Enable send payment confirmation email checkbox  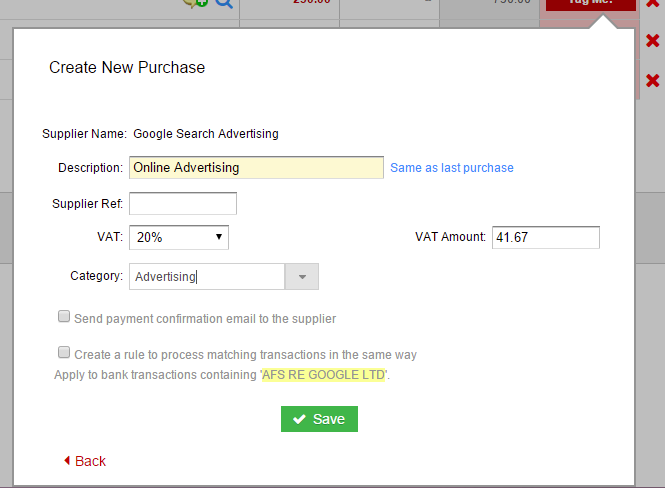pyautogui.click(x=64, y=317)
